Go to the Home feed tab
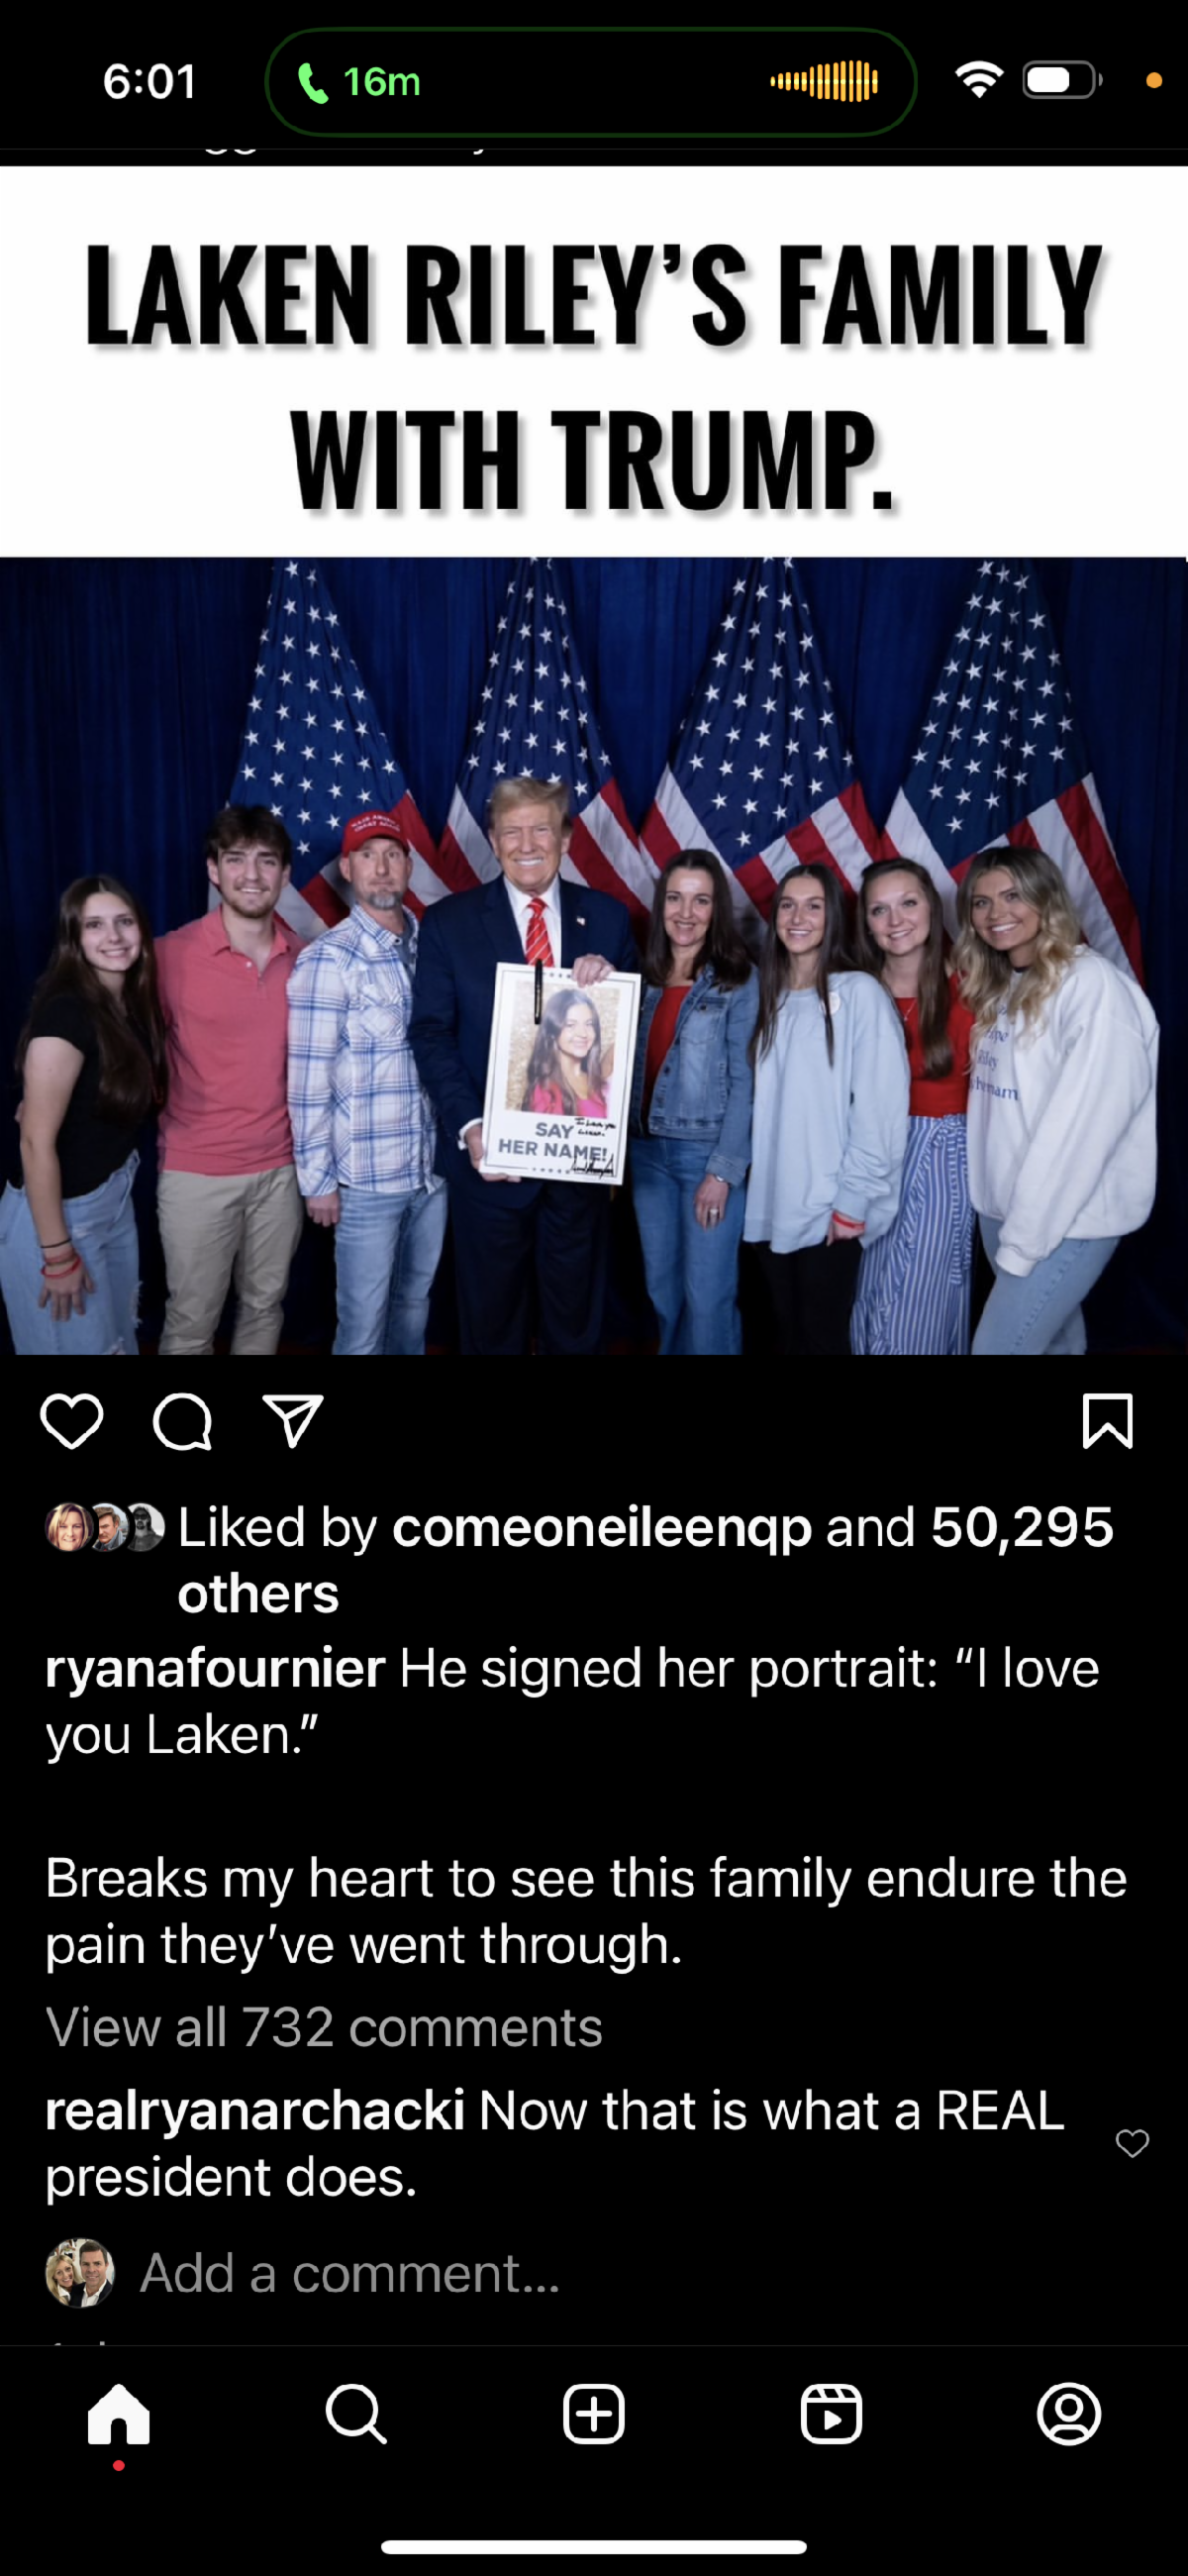This screenshot has width=1188, height=2576. [x=119, y=2414]
